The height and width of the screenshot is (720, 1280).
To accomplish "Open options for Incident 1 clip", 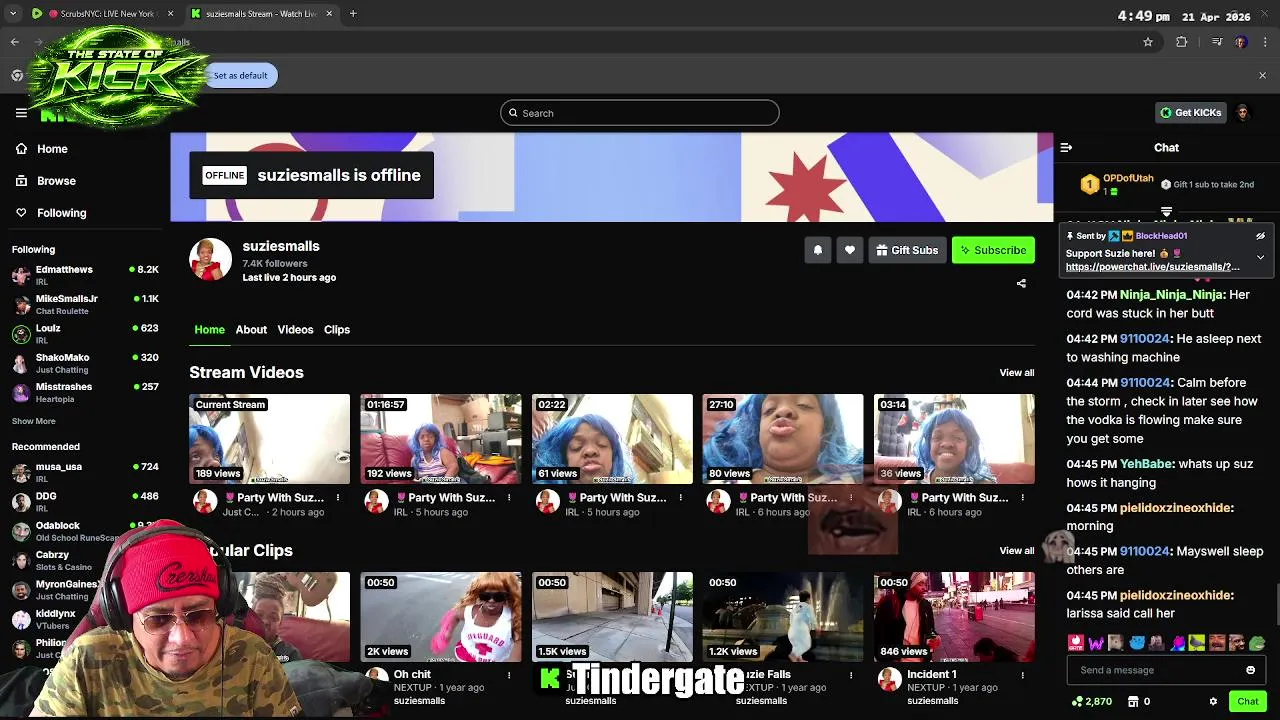I will [1022, 675].
